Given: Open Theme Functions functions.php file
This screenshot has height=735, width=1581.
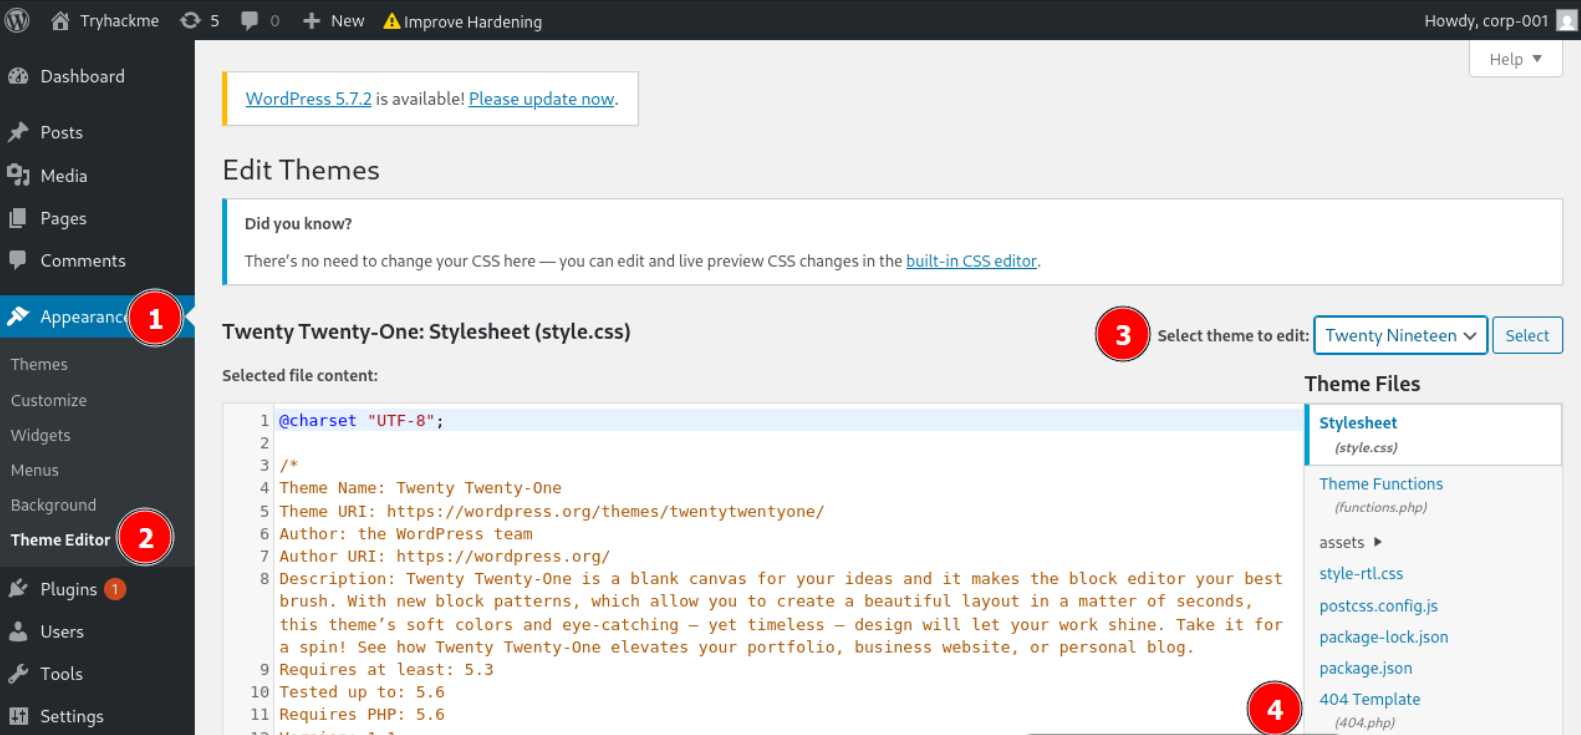Looking at the screenshot, I should click(1380, 494).
